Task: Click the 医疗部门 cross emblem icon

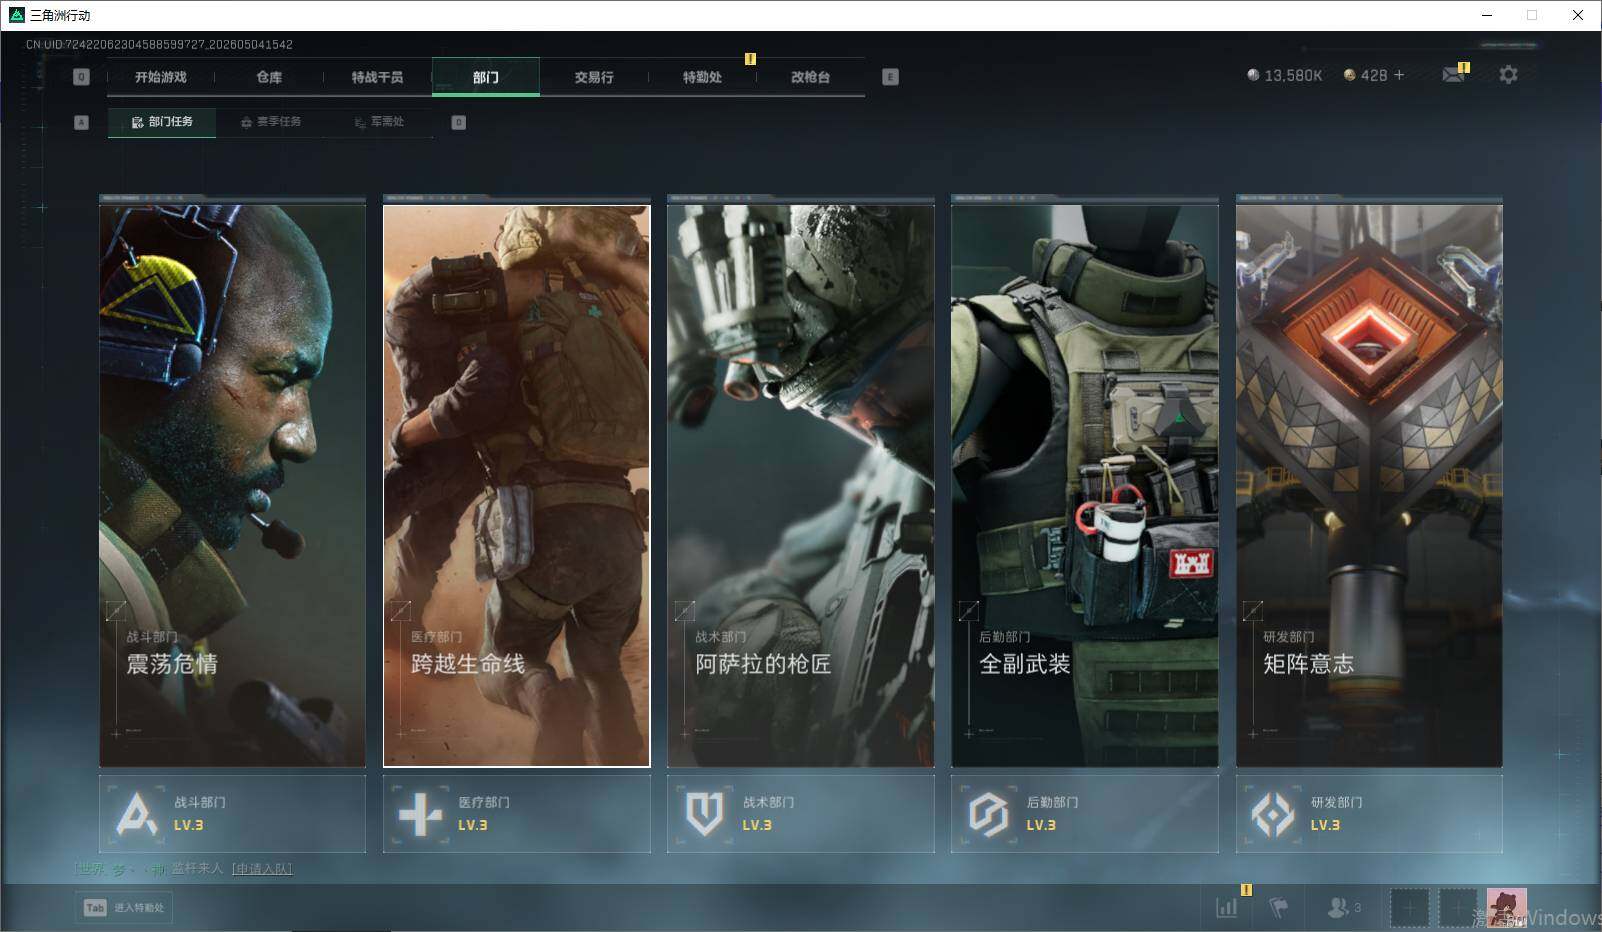Action: (420, 814)
